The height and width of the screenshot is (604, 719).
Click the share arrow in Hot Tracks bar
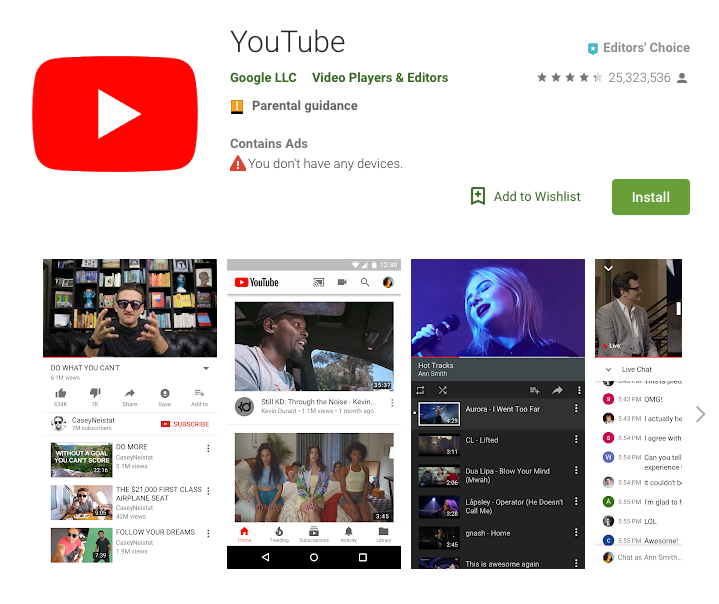point(557,390)
